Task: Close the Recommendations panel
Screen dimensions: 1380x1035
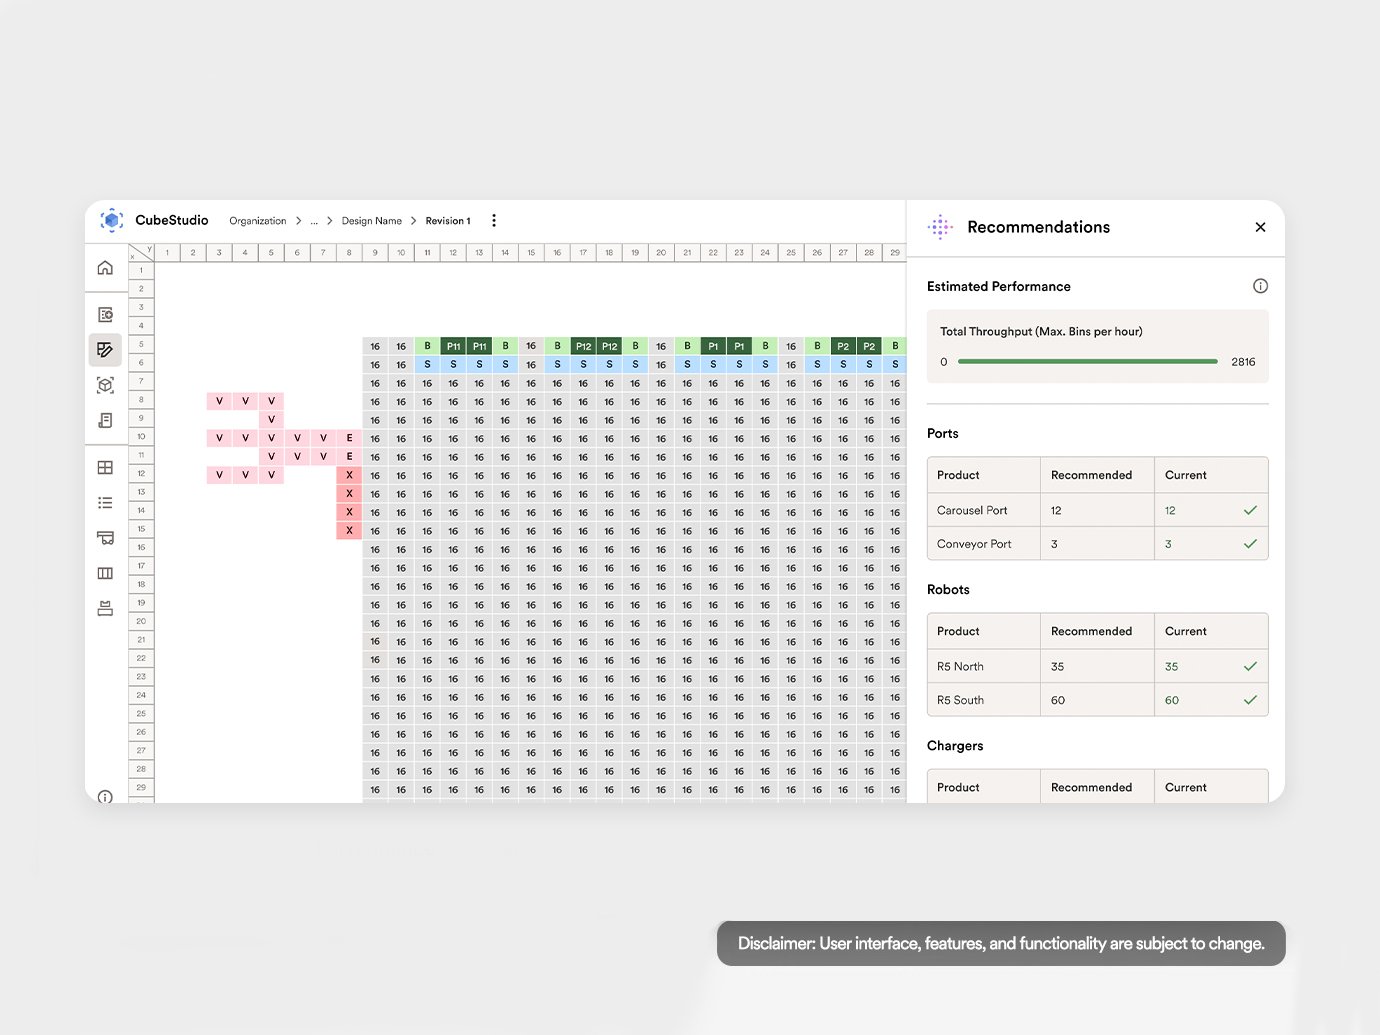Action: coord(1260,227)
